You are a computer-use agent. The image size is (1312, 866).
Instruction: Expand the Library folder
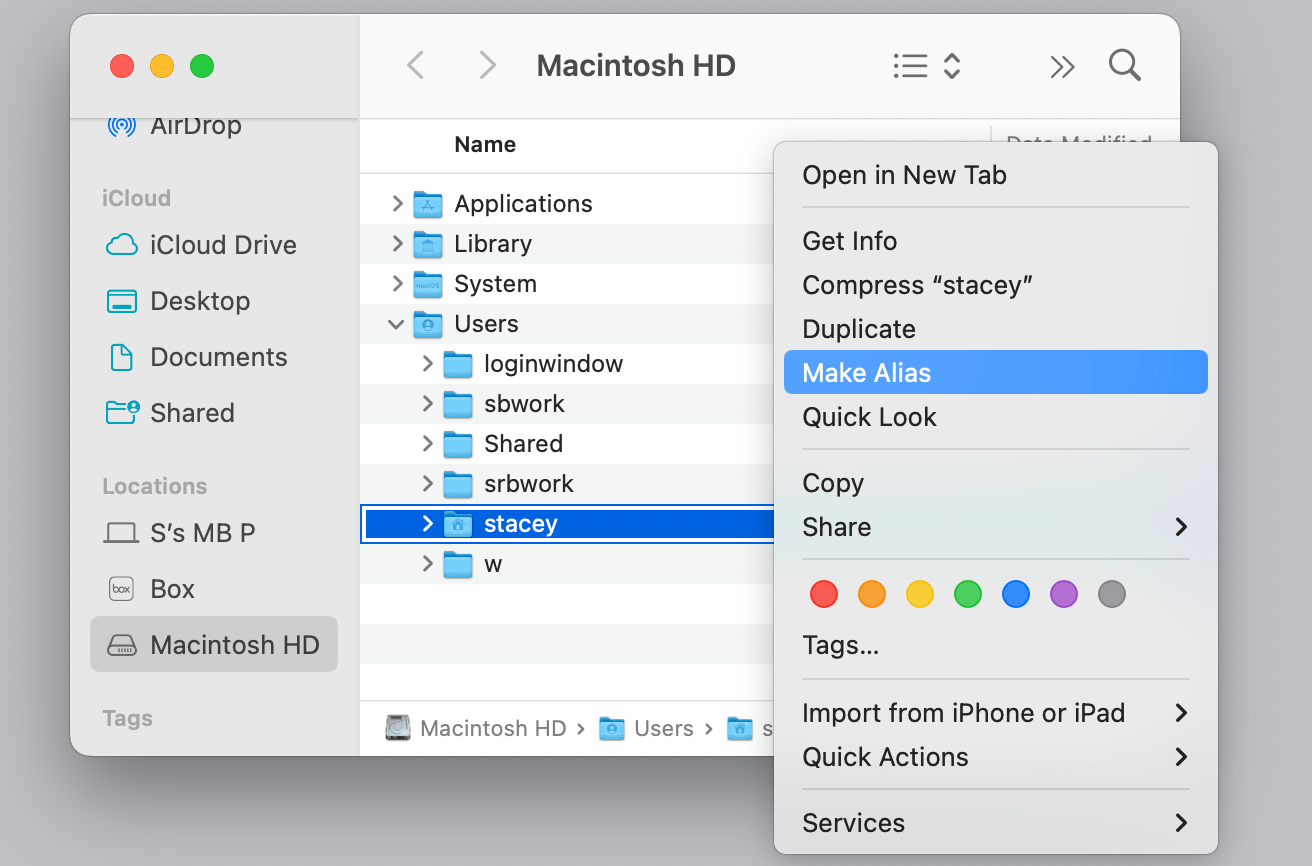click(397, 244)
